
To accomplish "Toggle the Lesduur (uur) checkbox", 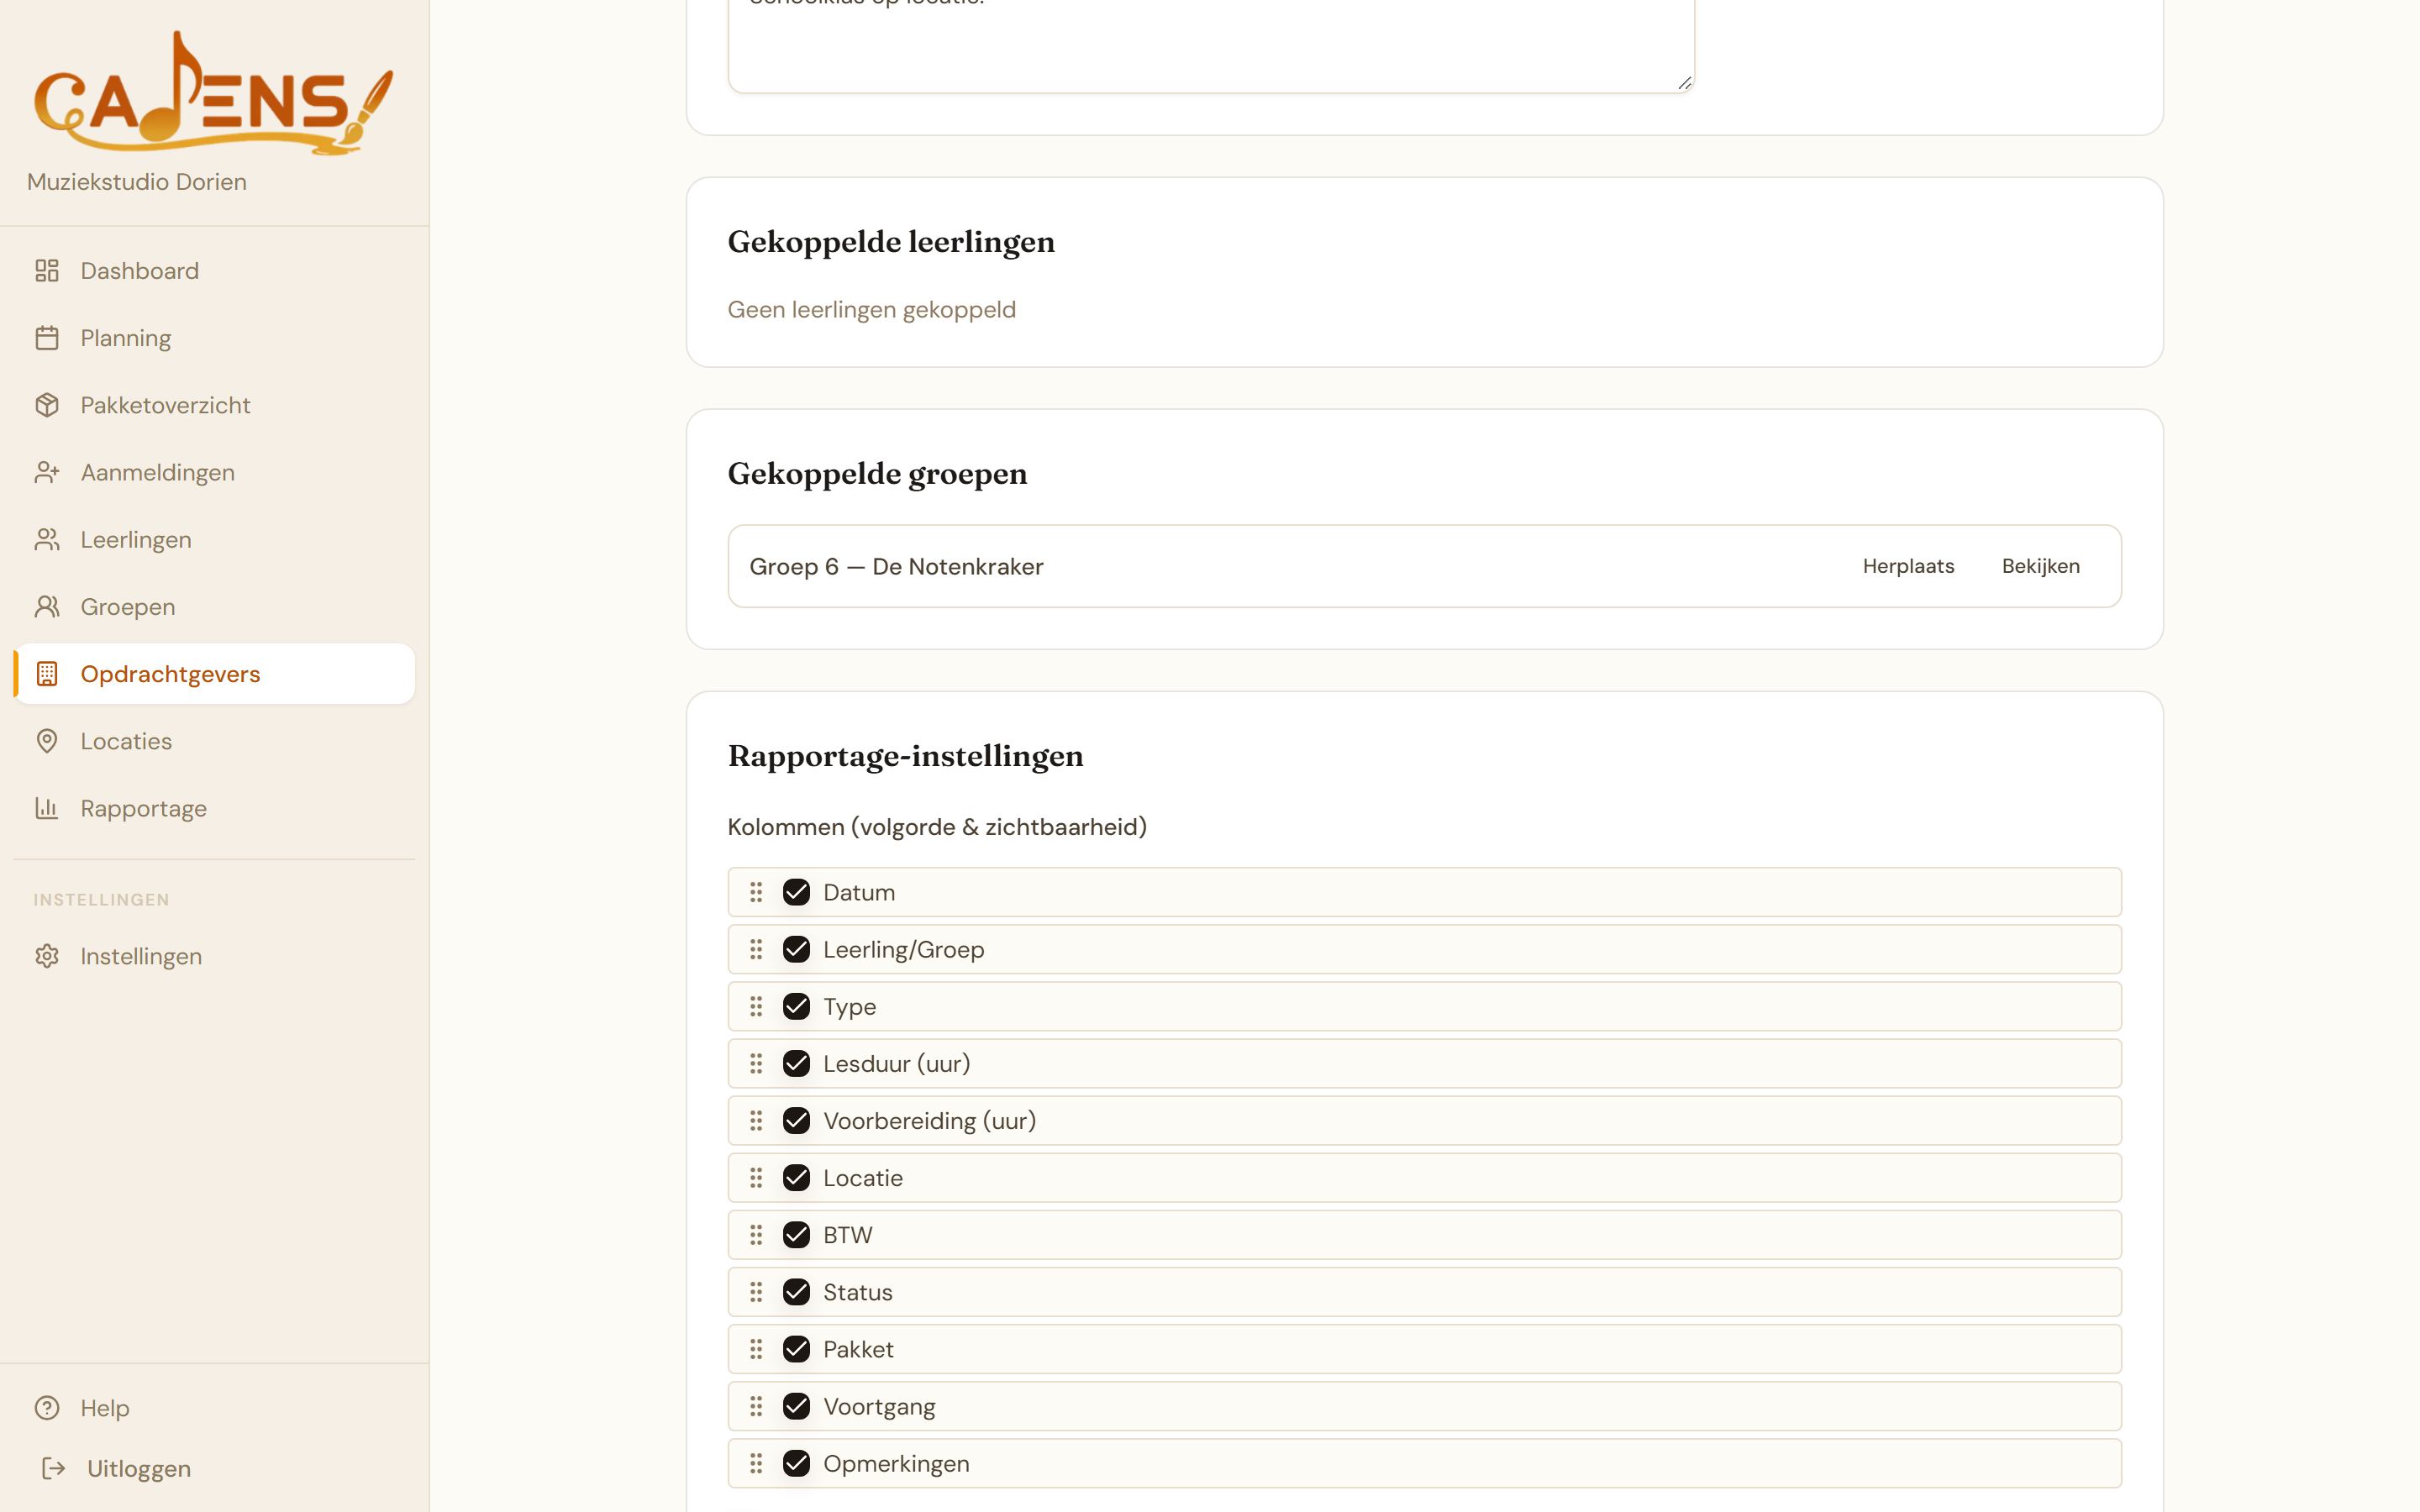I will click(796, 1063).
